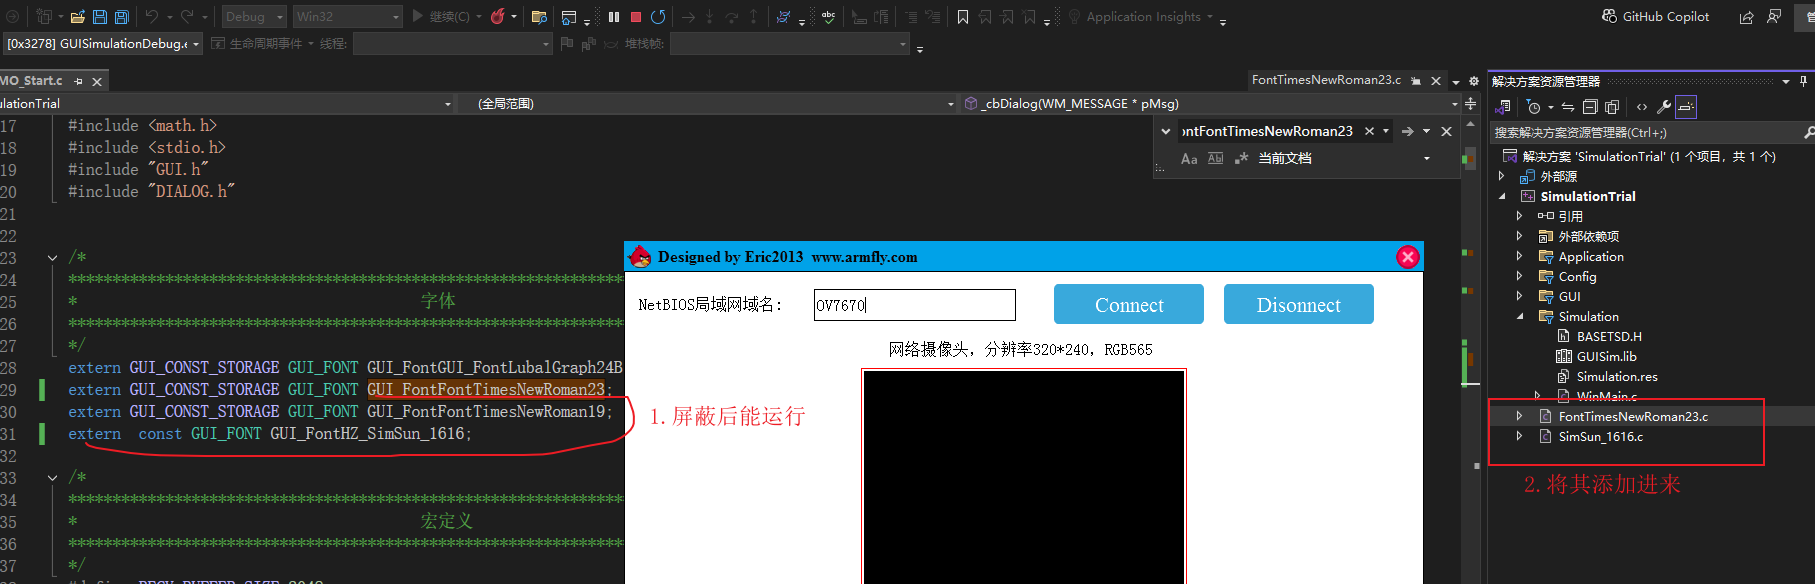Pin the MO_Start.c tab
Screen dimensions: 1815x584
(79, 82)
